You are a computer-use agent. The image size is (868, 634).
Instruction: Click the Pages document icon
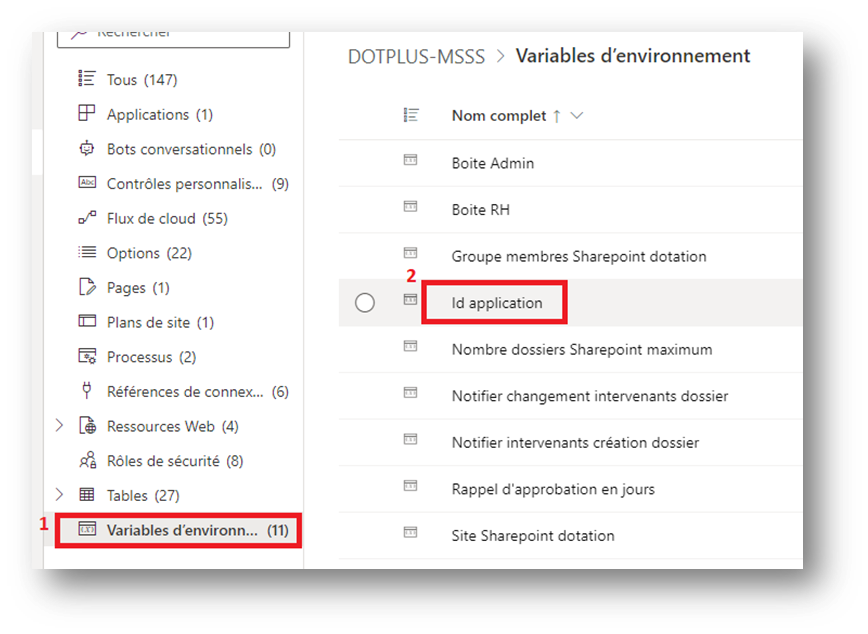(87, 287)
